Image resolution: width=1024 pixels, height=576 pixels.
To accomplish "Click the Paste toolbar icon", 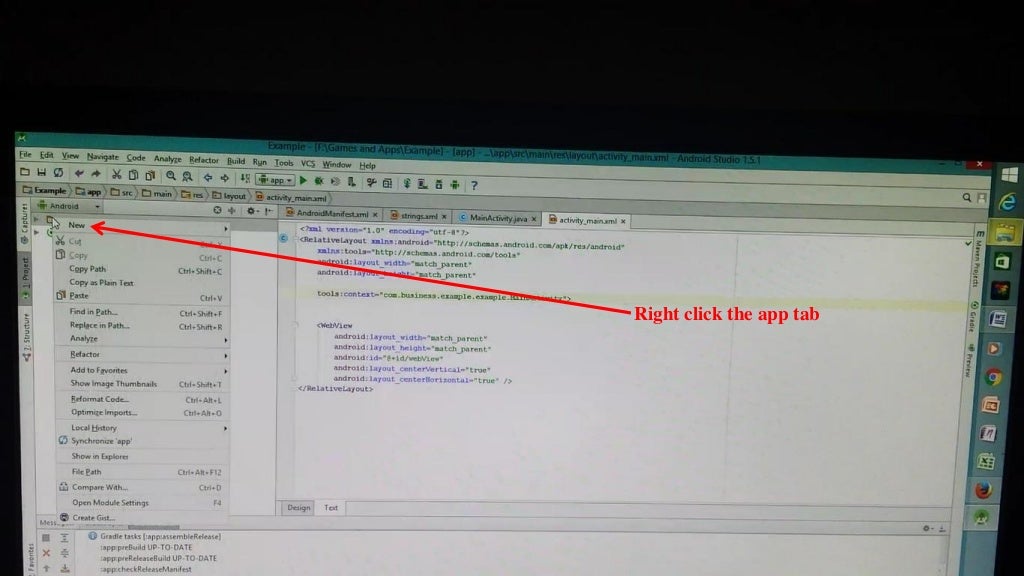I will 150,175.
